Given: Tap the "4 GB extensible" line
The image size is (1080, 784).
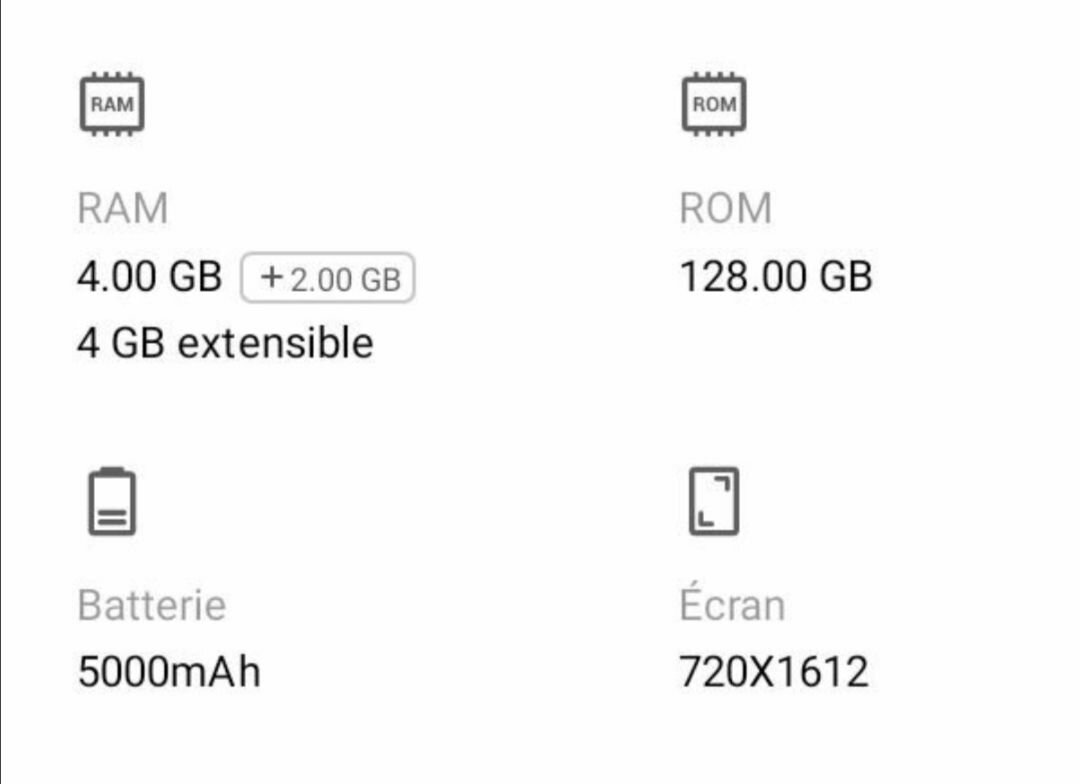Looking at the screenshot, I should [x=225, y=343].
